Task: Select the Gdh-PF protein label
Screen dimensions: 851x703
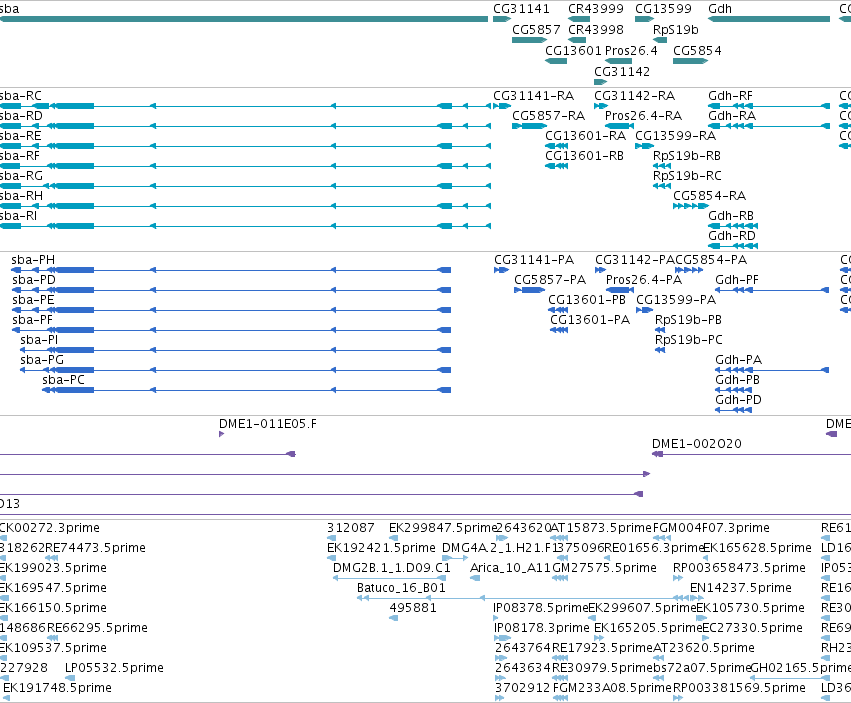Action: pos(736,280)
